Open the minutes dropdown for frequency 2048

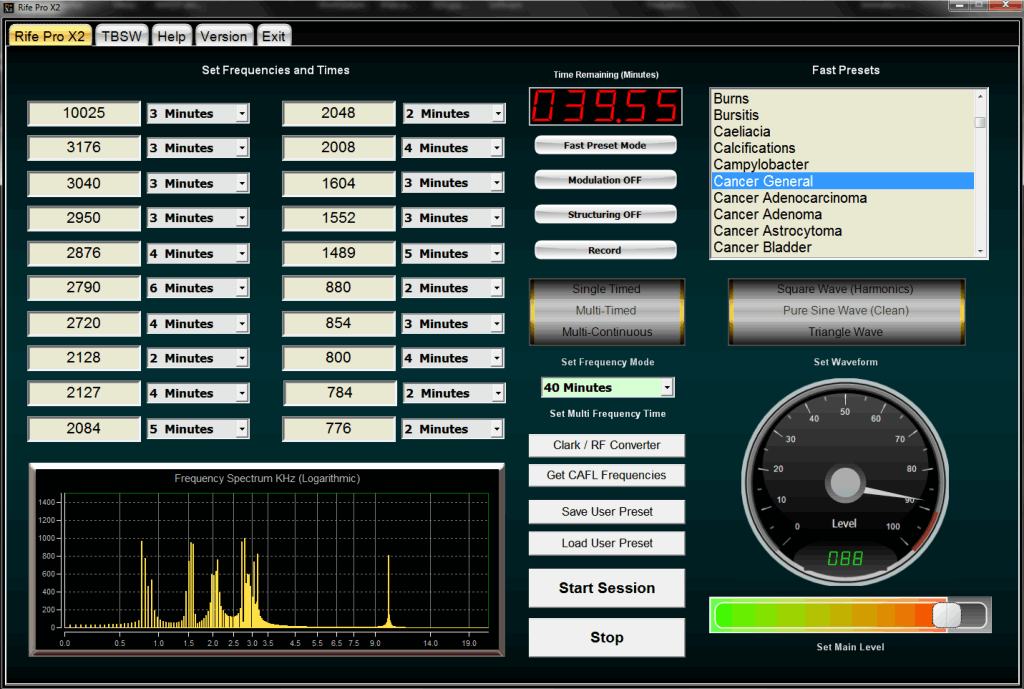[498, 114]
